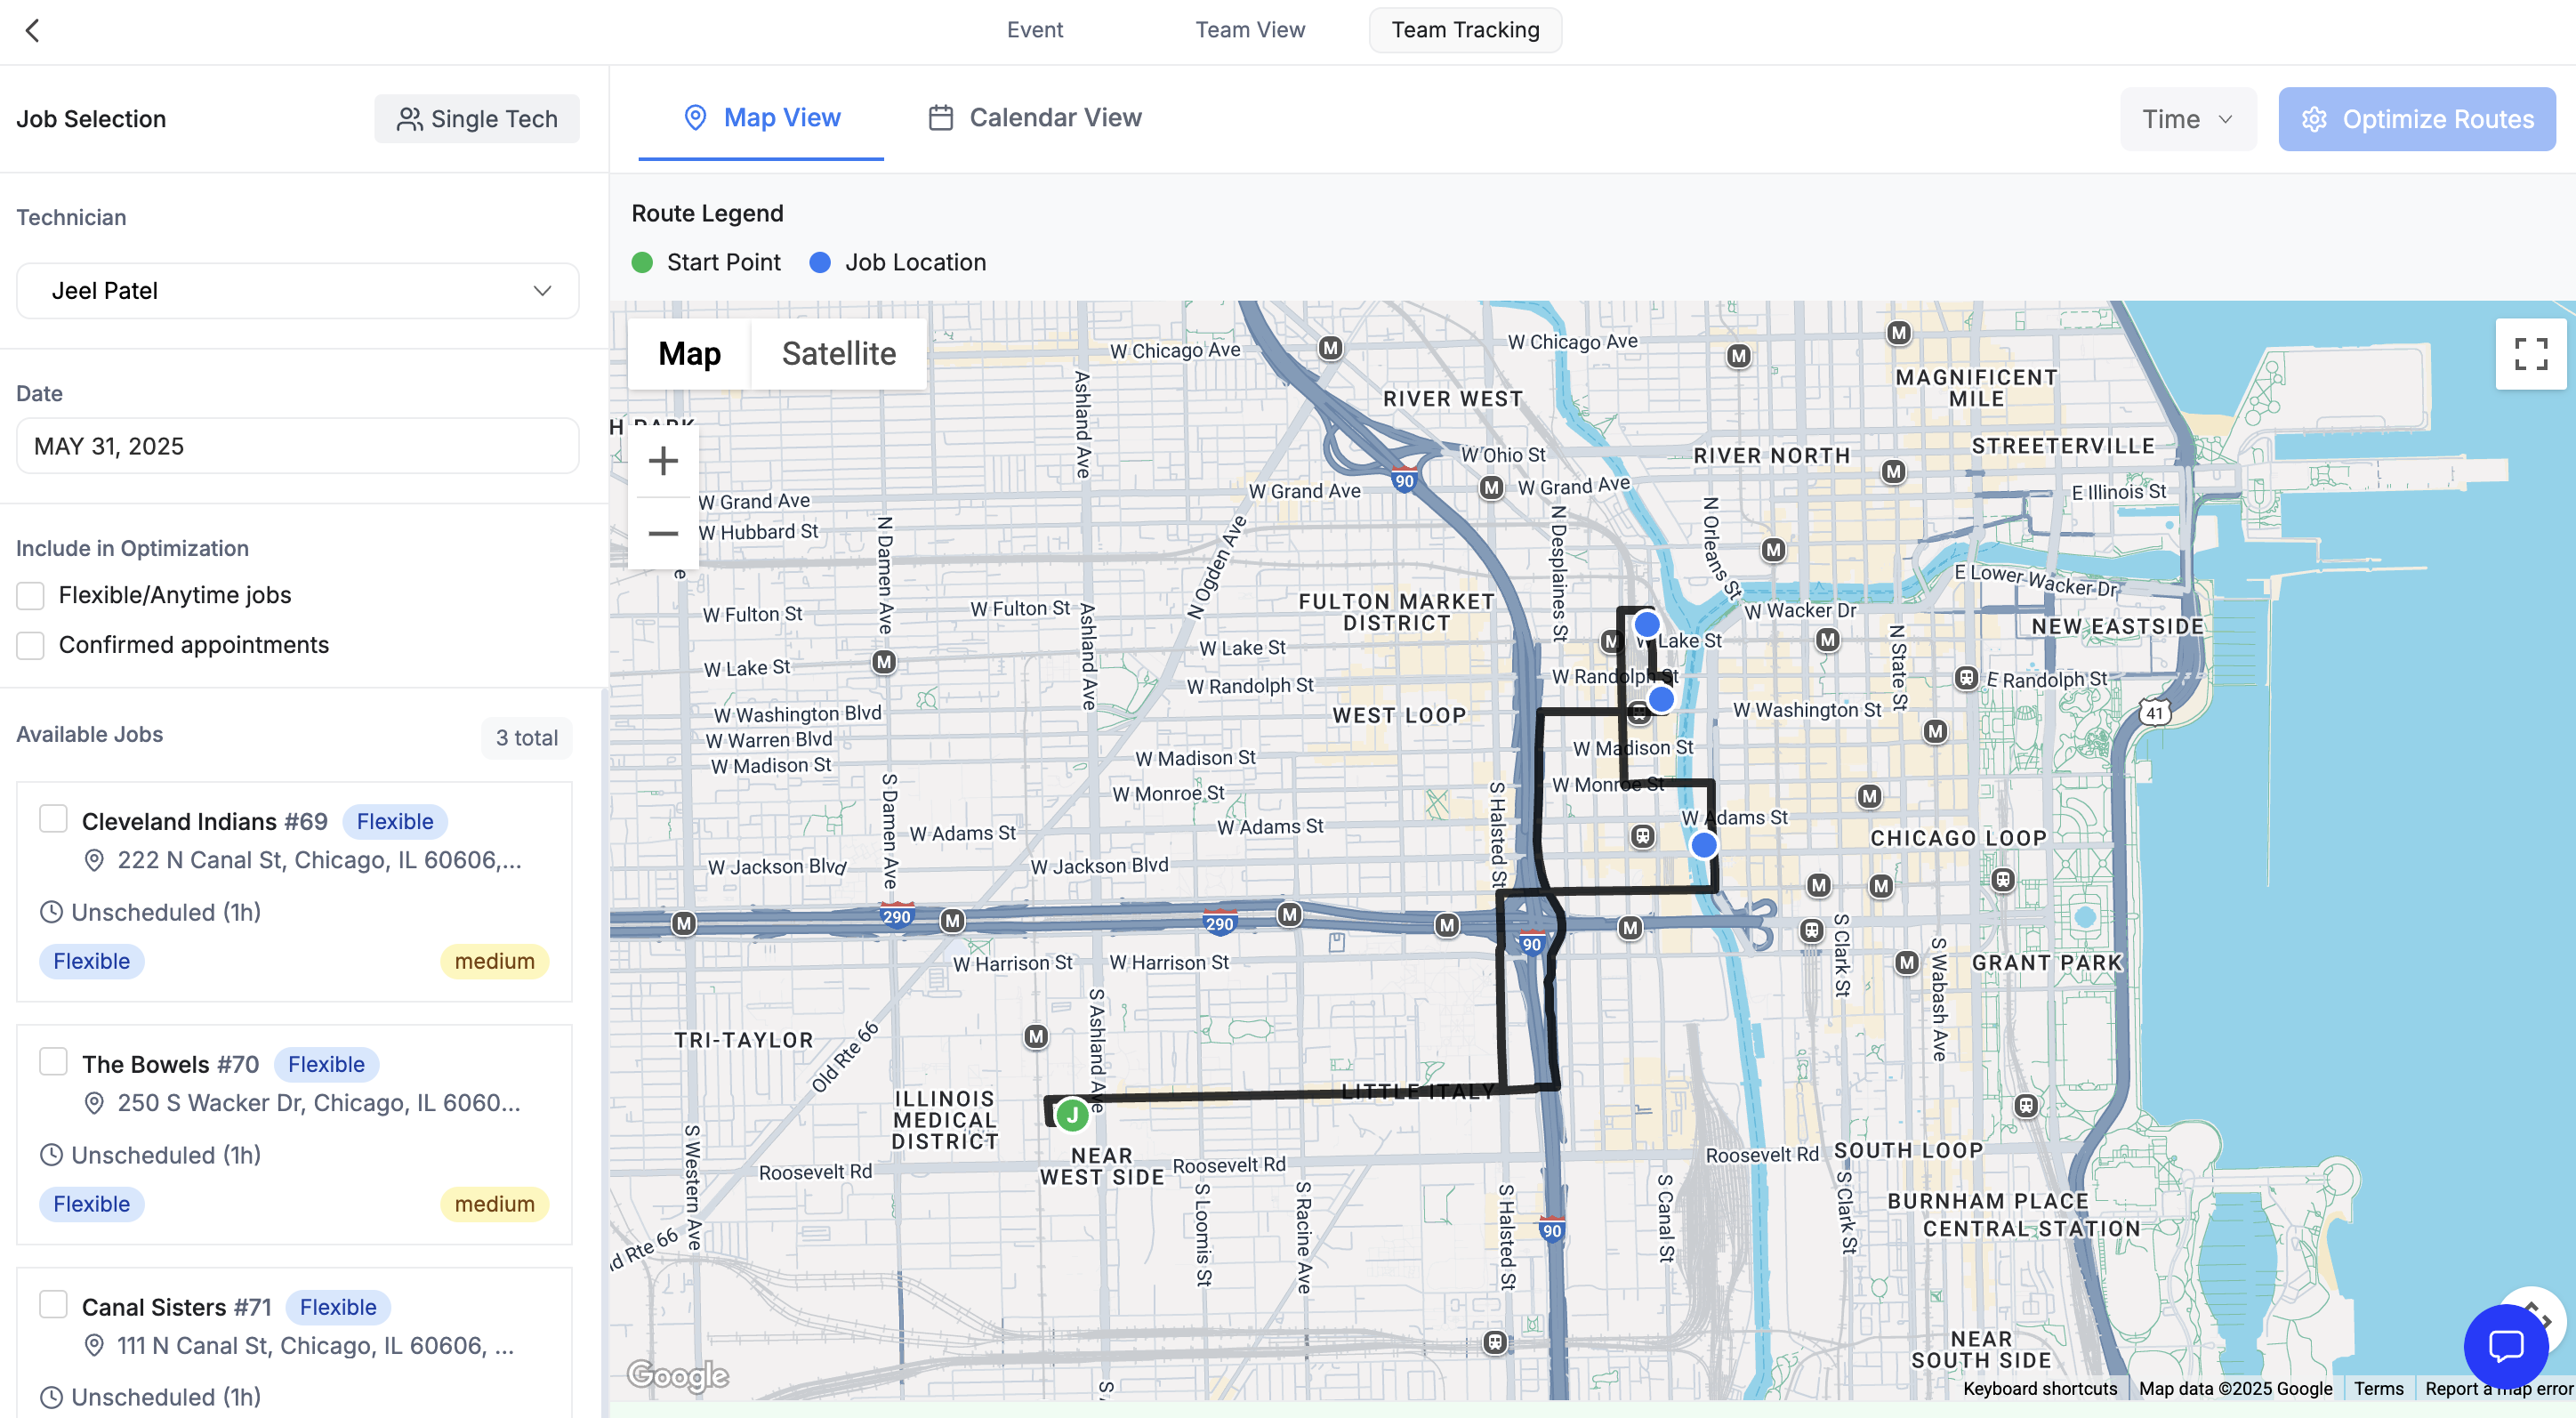Expand the Time dropdown
2576x1418 pixels.
pos(2187,119)
